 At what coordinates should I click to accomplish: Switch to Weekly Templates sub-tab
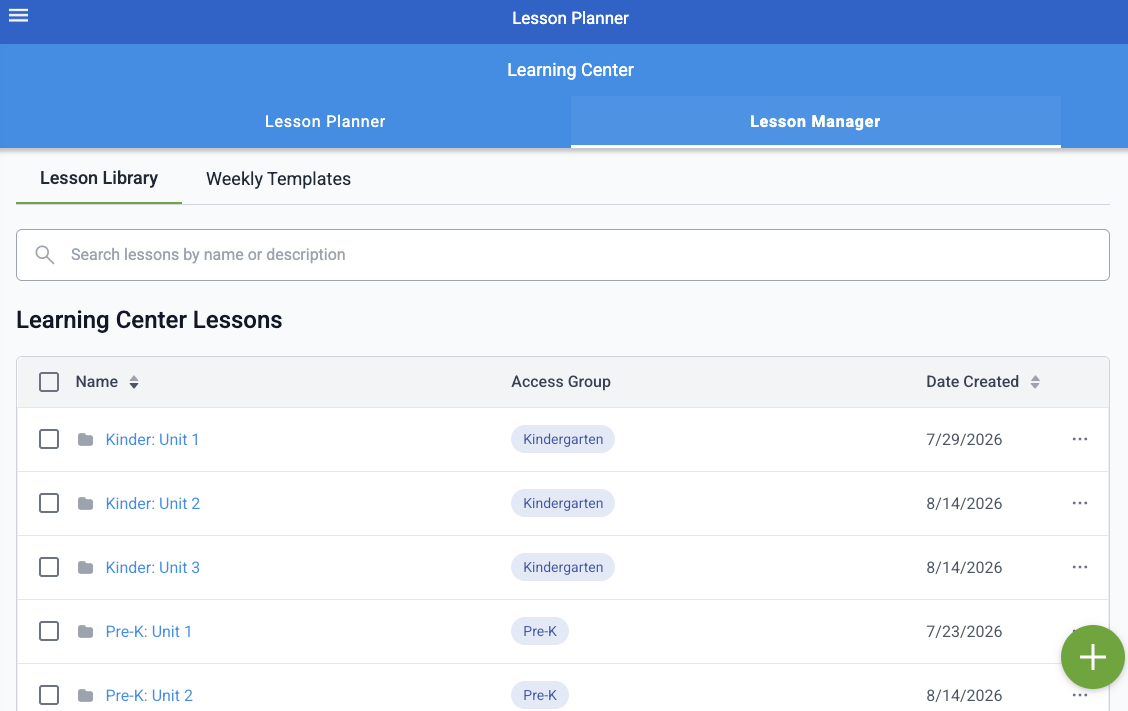coord(278,178)
